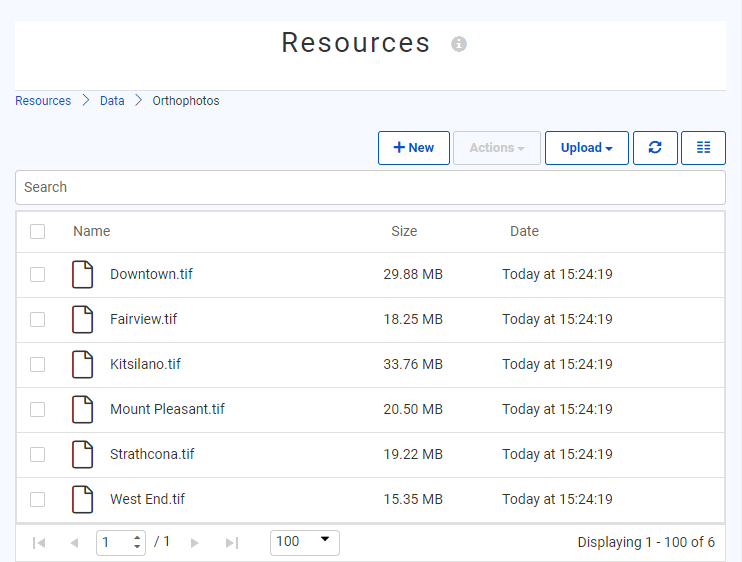Open the Actions dropdown
Screen dimensions: 742x562
(497, 148)
